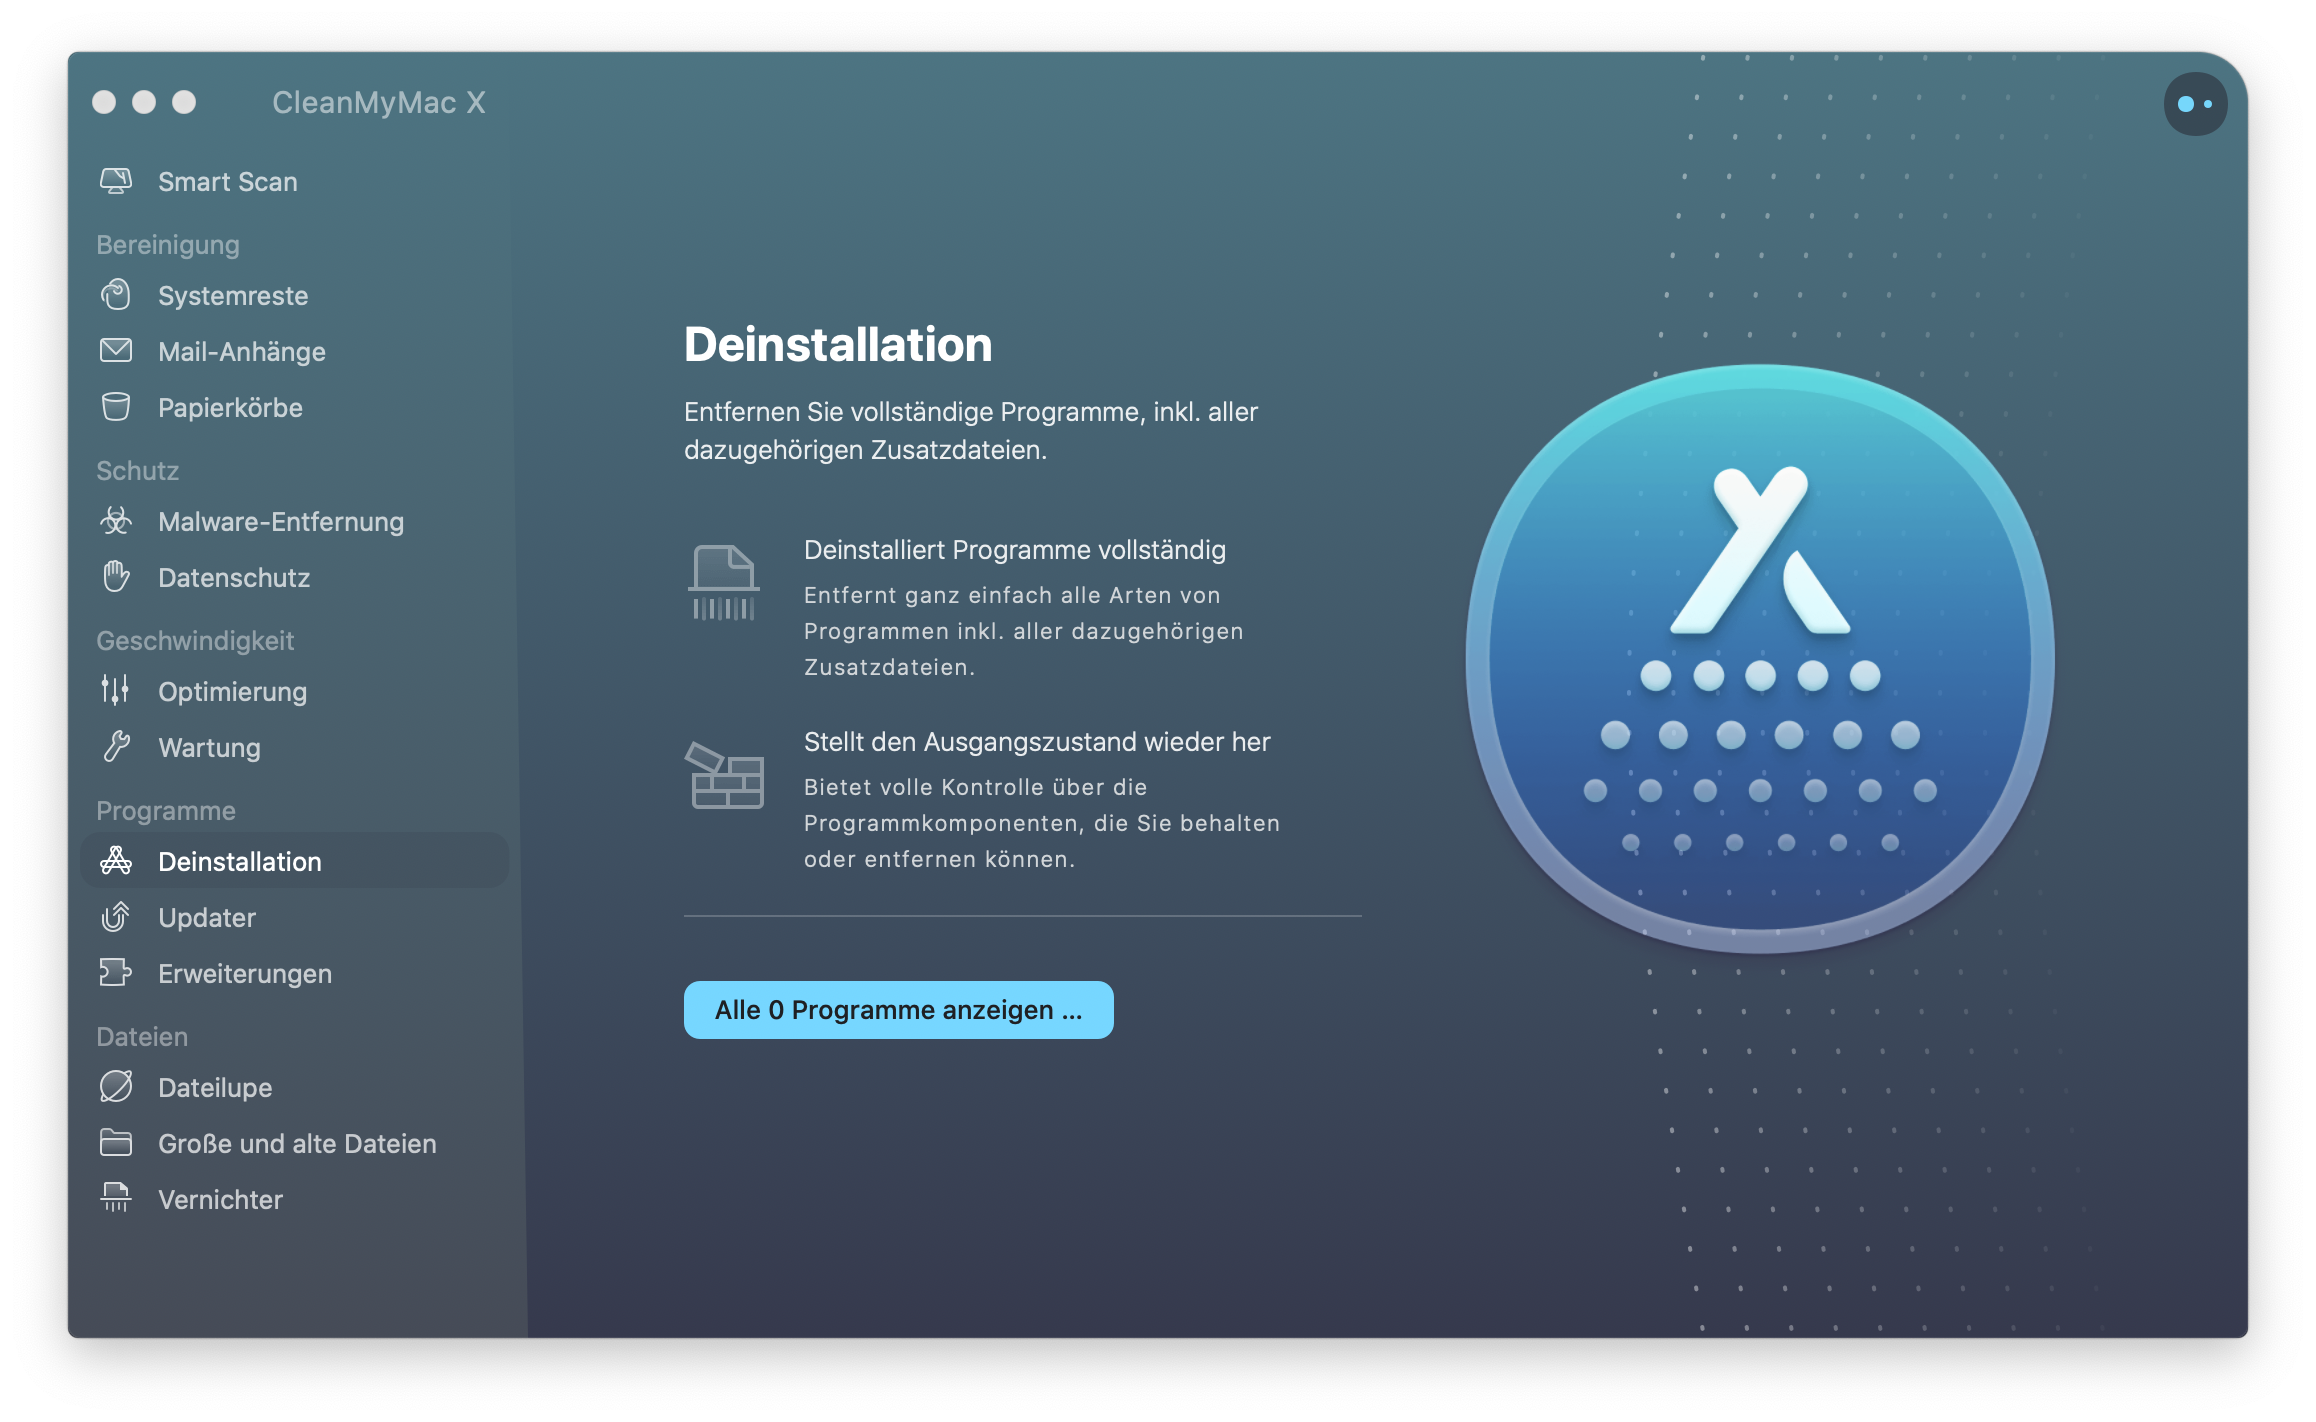Click the Datenschutz hand icon
Viewport: 2316px width, 1422px height.
[x=116, y=577]
